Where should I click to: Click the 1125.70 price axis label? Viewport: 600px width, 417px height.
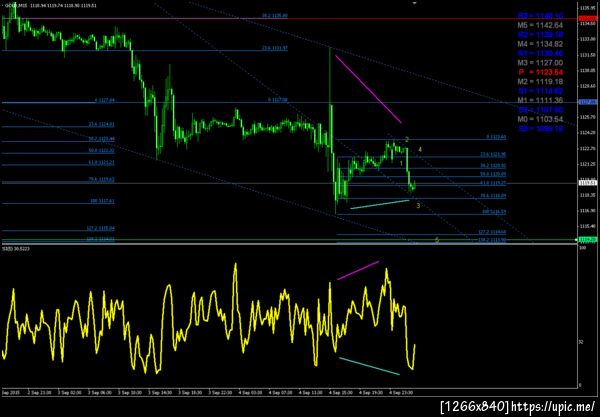(587, 117)
